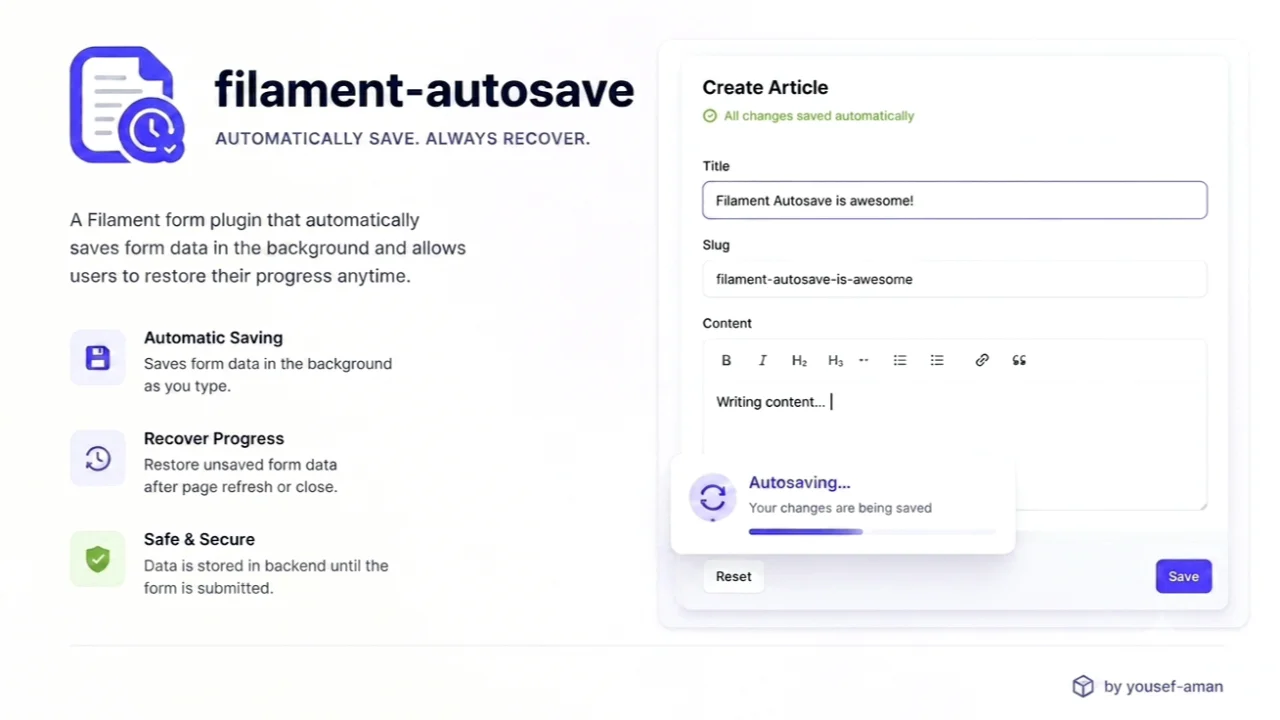The image size is (1280, 720).
Task: Click the cube icon beside yousef-aman
Action: pos(1083,686)
